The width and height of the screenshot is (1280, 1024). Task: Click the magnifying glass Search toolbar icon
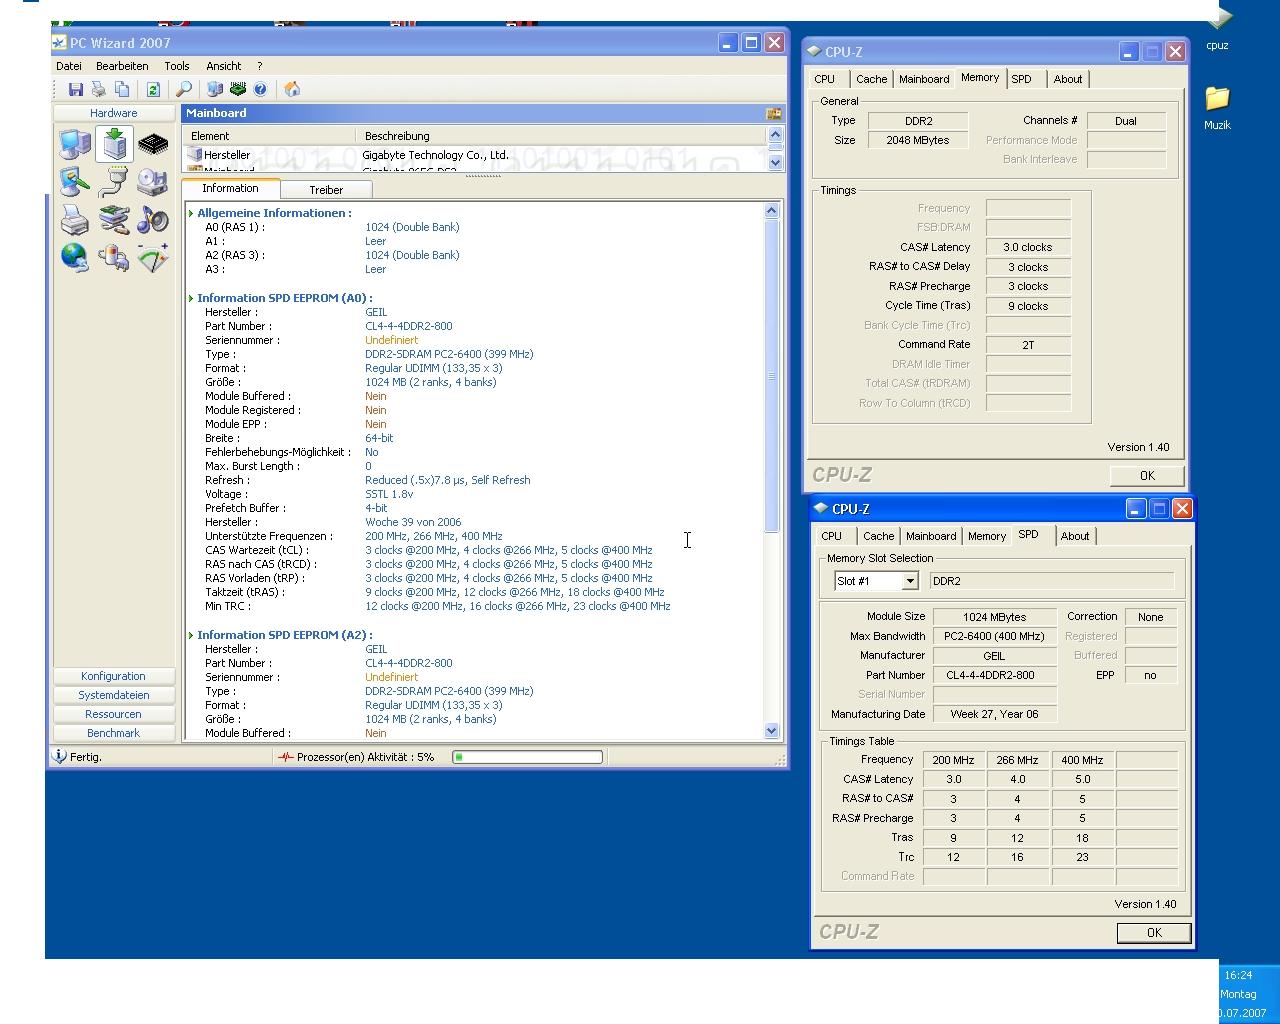coord(184,90)
